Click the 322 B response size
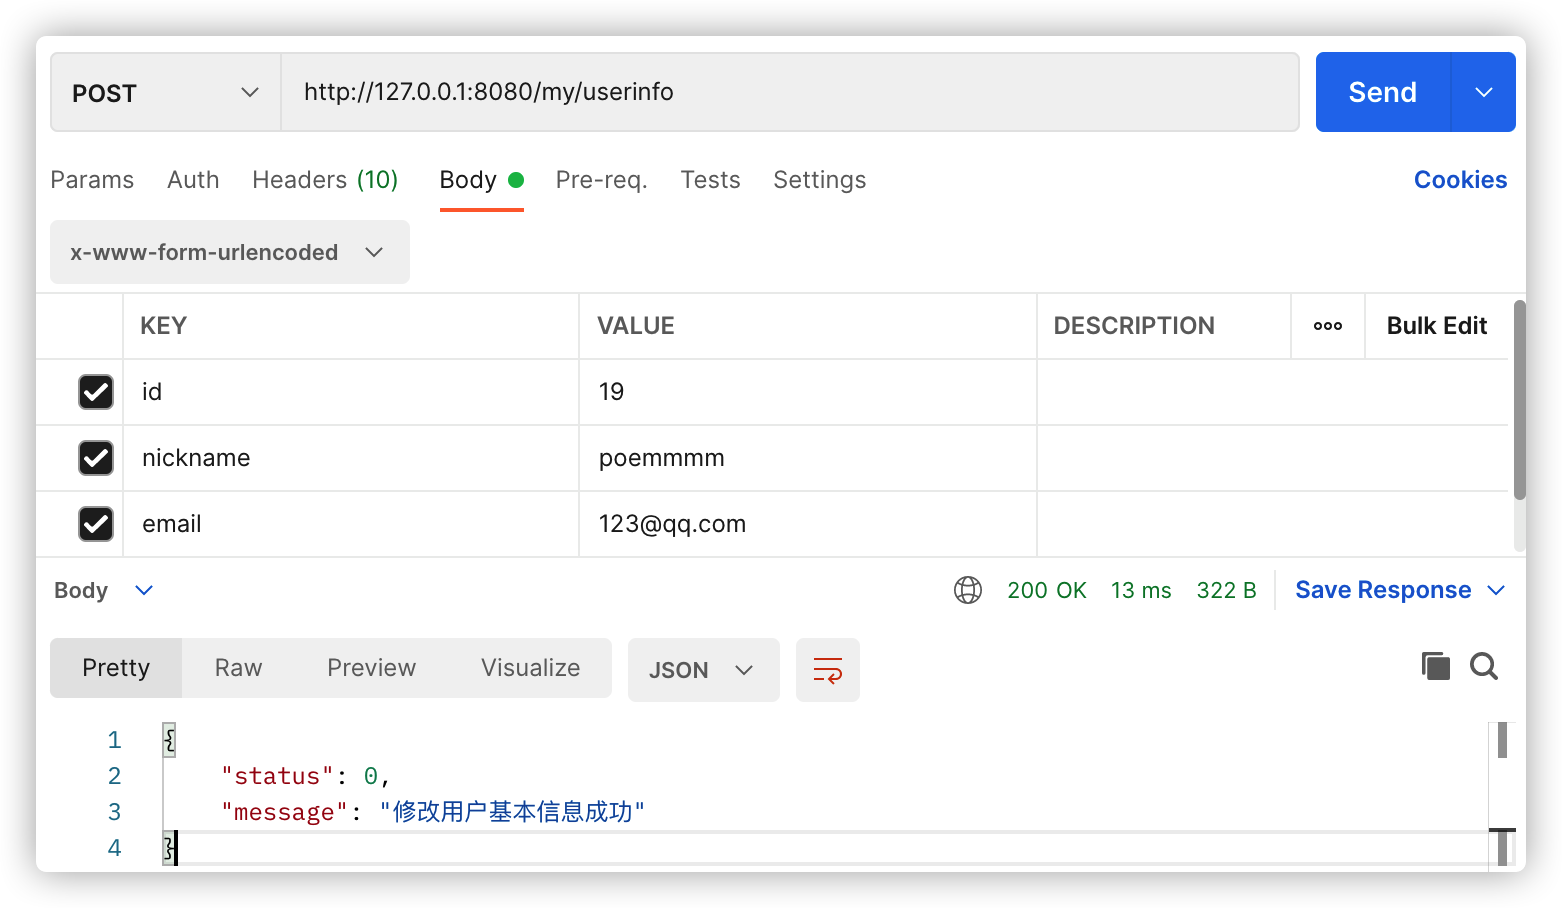Image resolution: width=1562 pixels, height=908 pixels. 1226,590
